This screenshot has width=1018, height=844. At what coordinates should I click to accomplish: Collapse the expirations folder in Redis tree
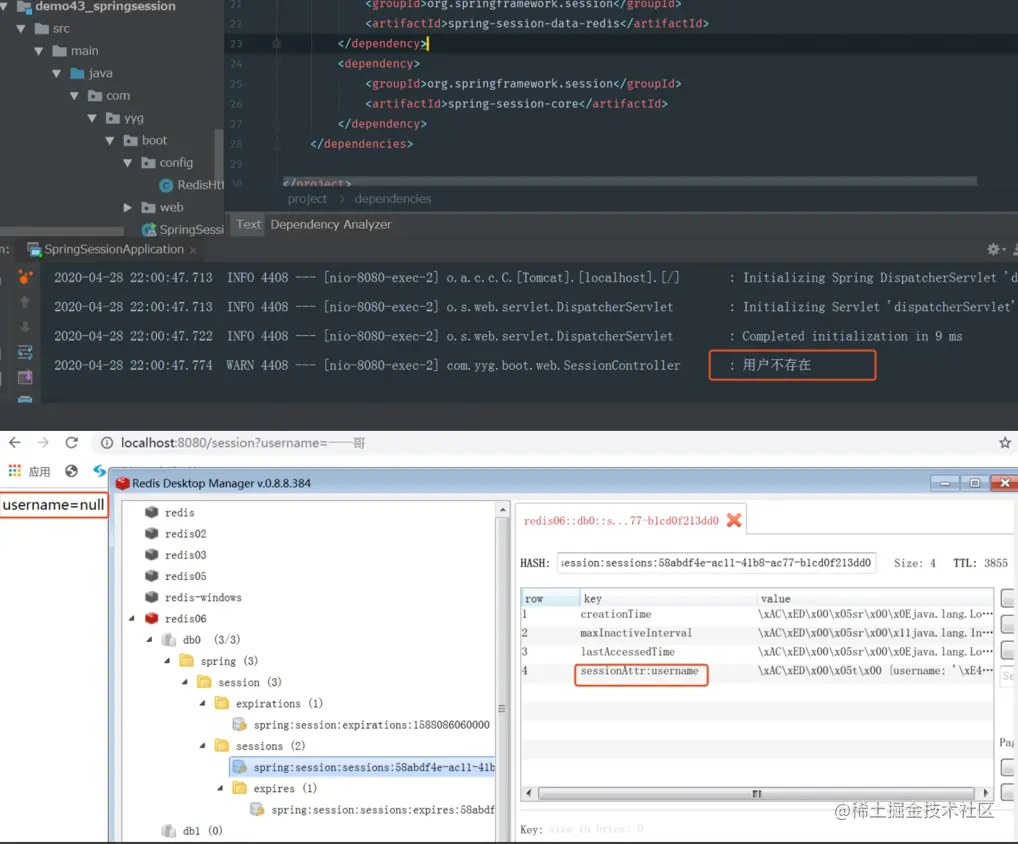pos(203,704)
